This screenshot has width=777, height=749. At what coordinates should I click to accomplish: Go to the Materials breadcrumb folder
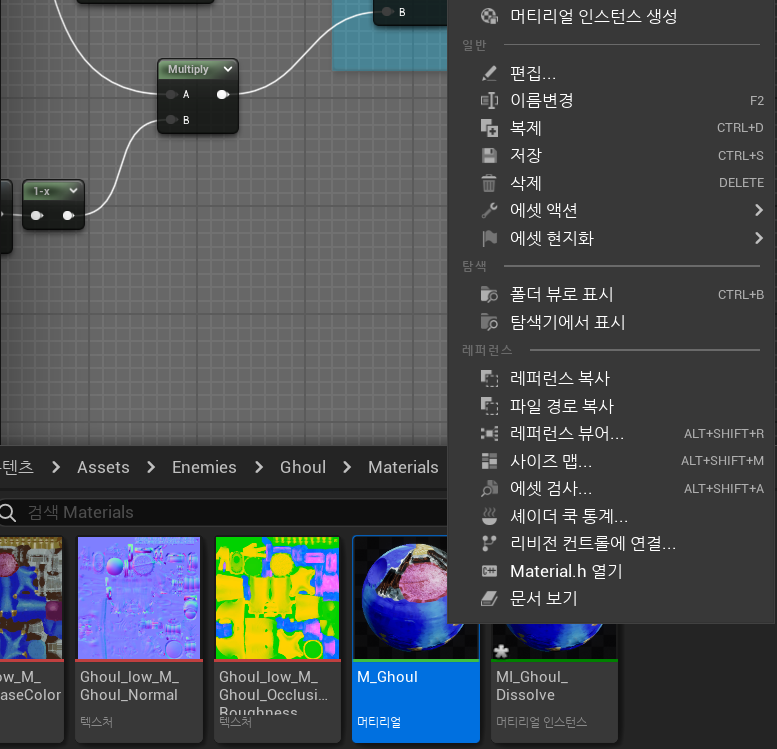pos(403,467)
